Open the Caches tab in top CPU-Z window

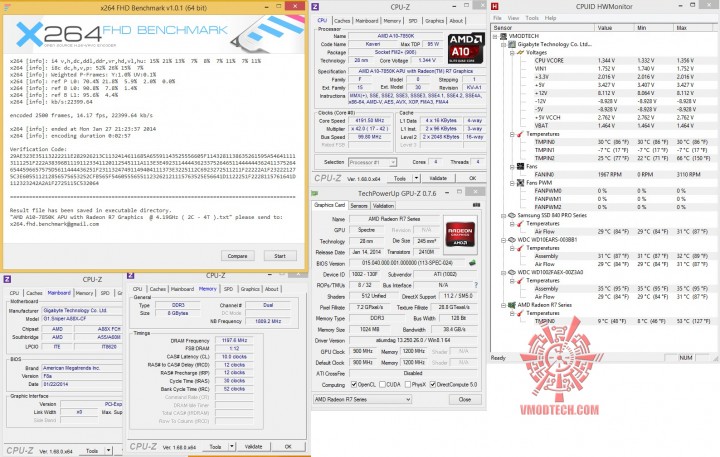pos(342,21)
